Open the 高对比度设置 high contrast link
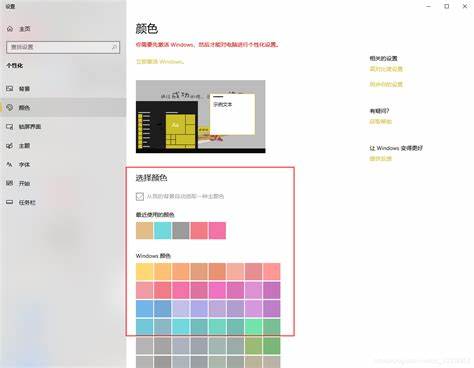The height and width of the screenshot is (368, 474). (386, 69)
